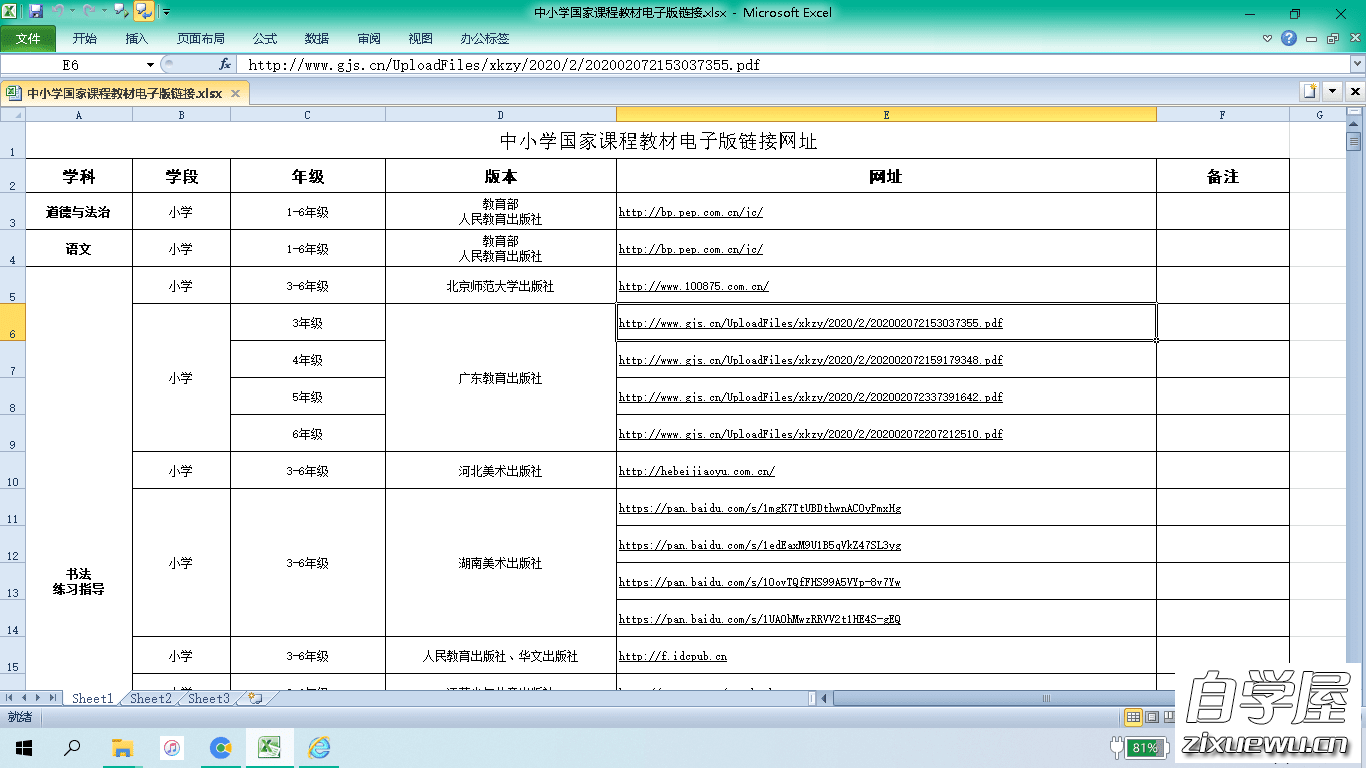Click the quick access icon left of highlighted one

[122, 12]
